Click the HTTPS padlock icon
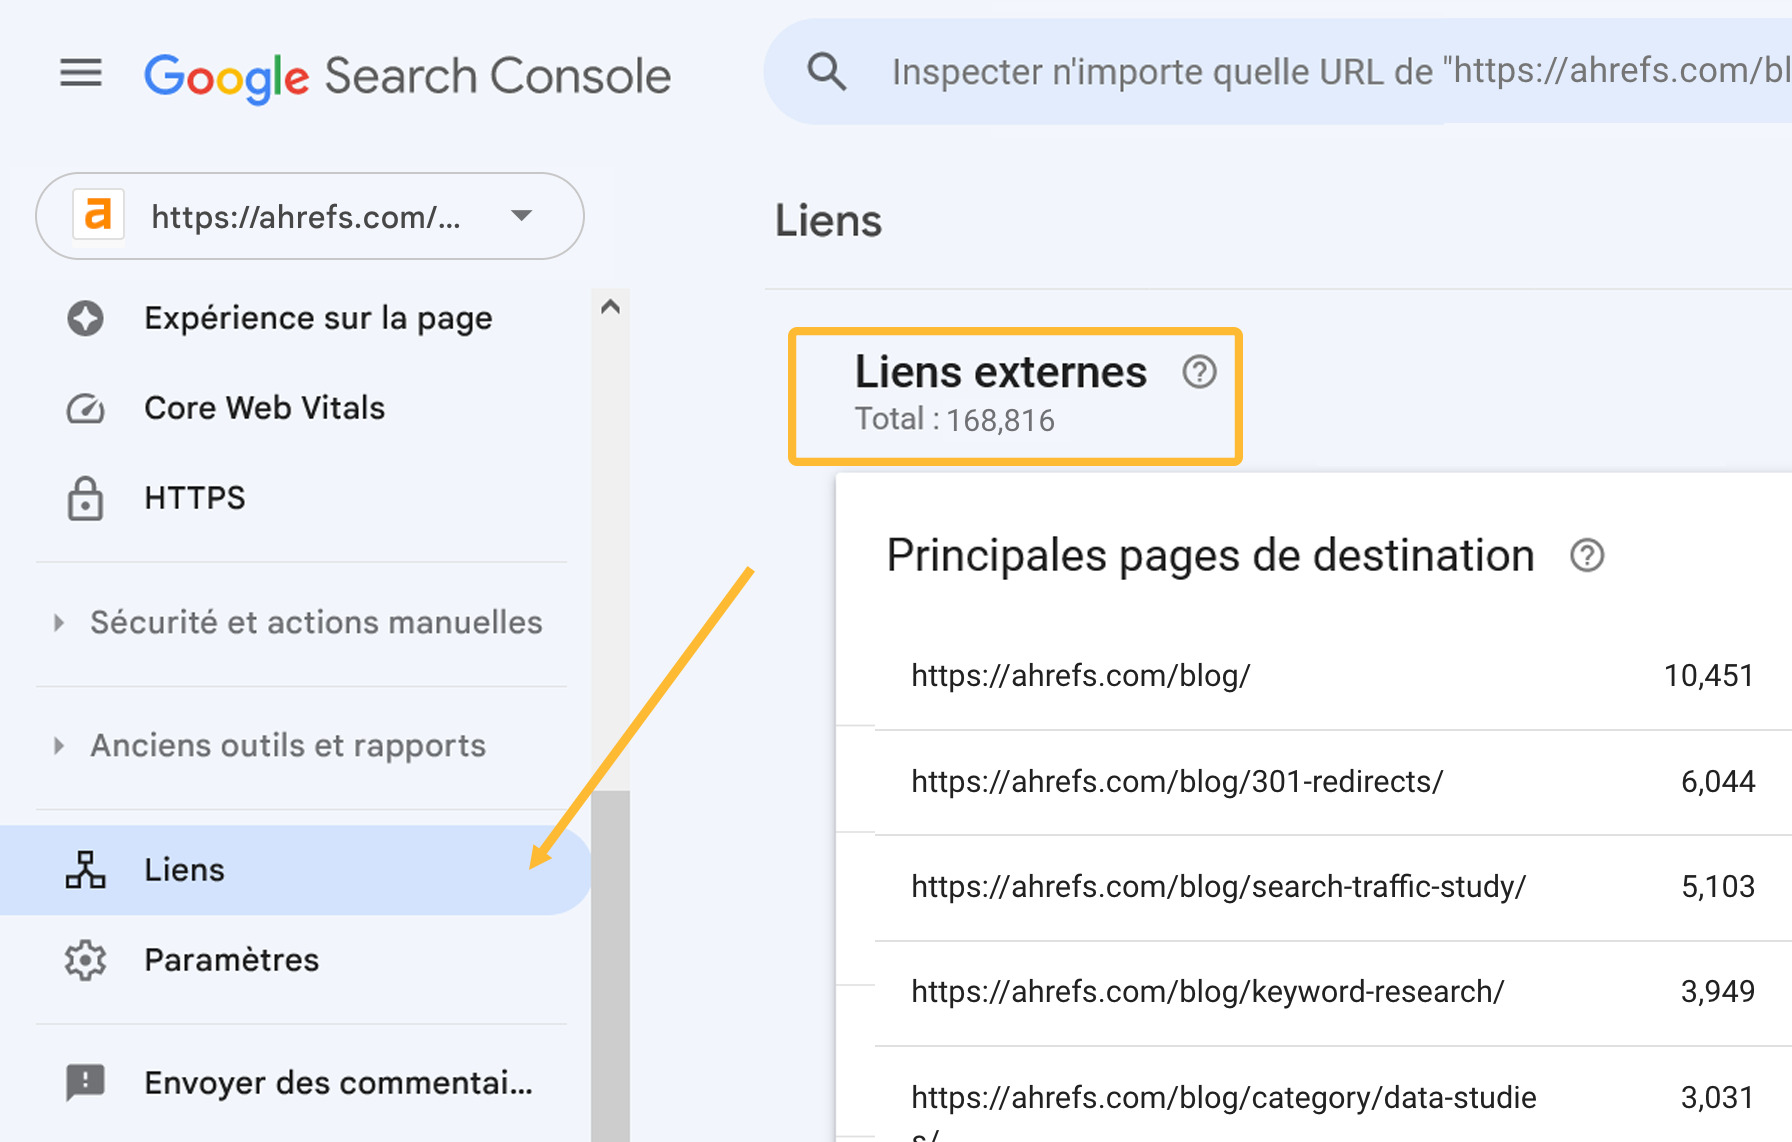Image resolution: width=1792 pixels, height=1142 pixels. [86, 497]
